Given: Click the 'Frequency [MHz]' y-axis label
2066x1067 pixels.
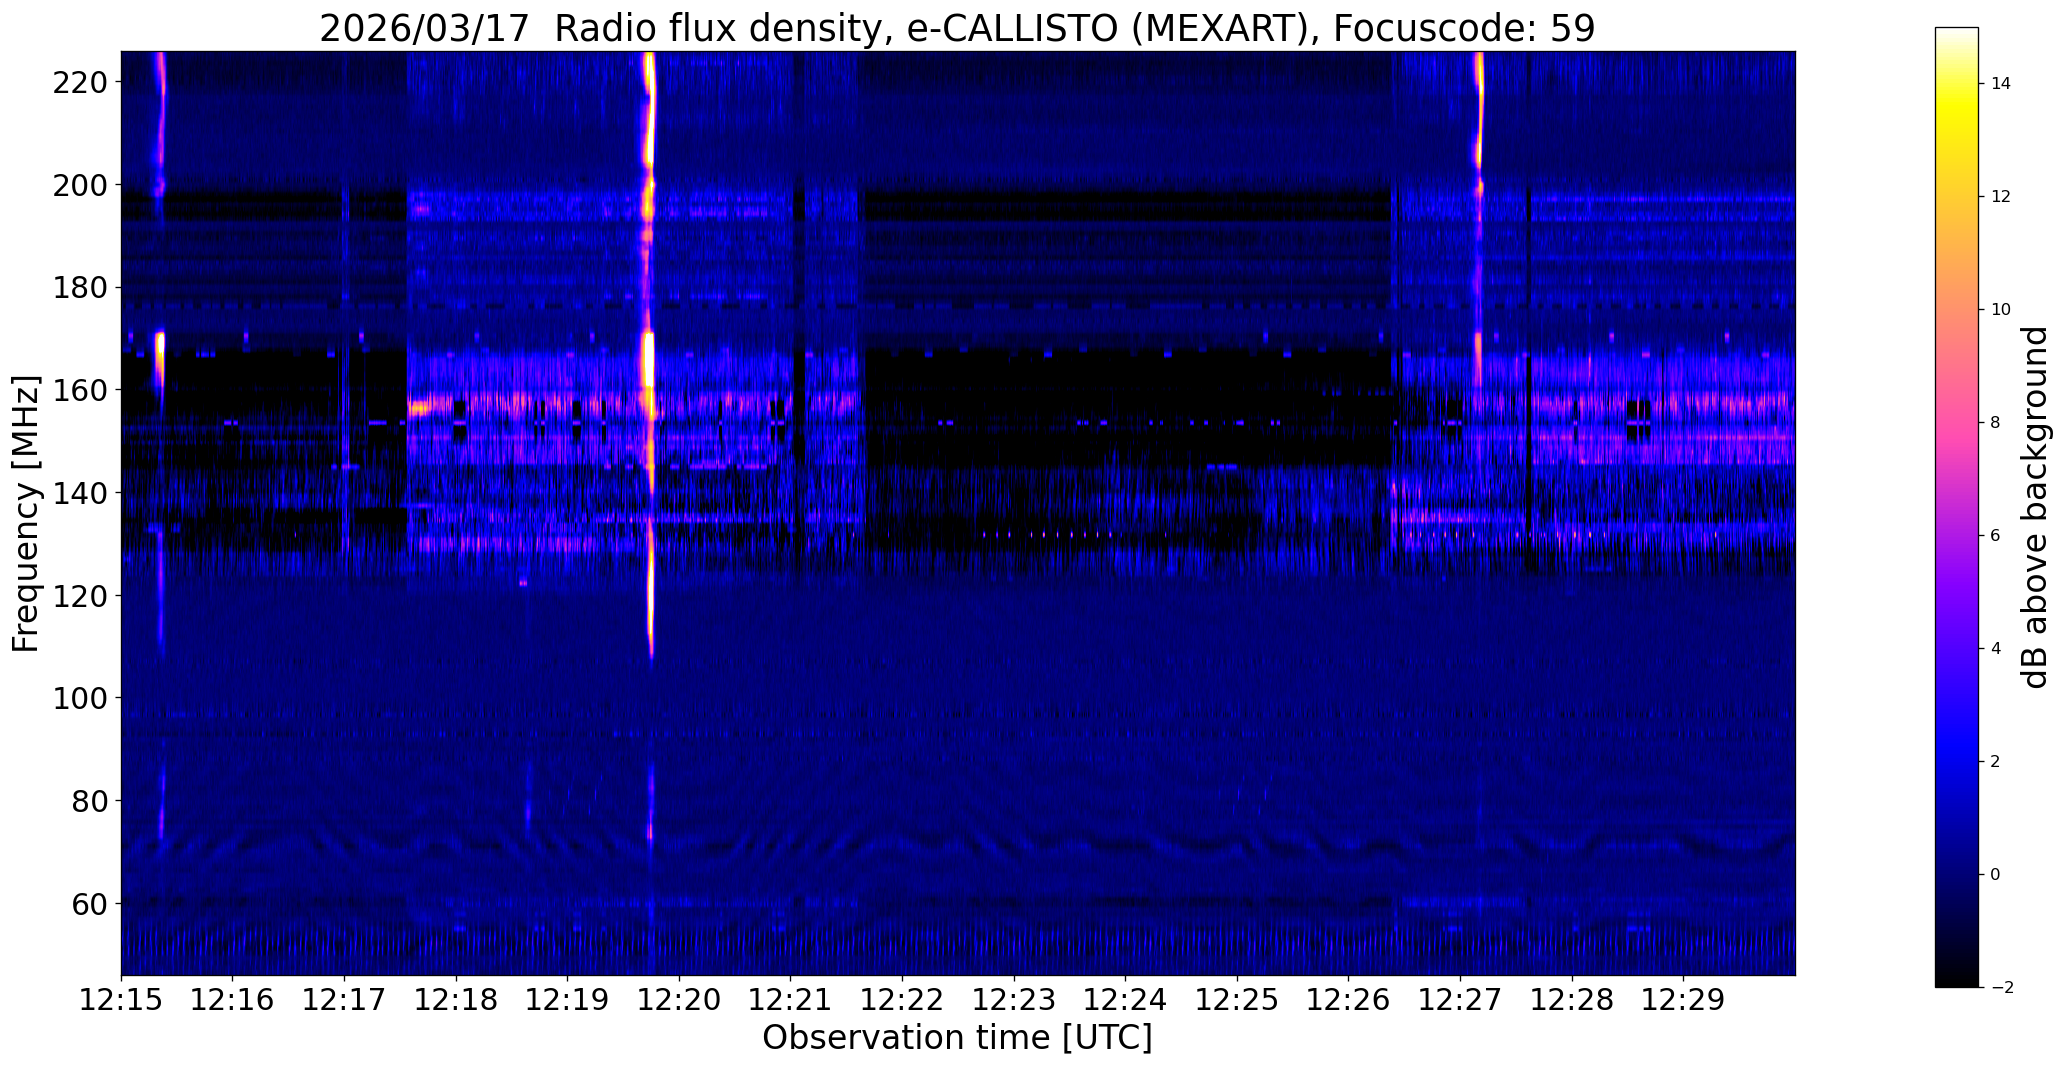Looking at the screenshot, I should (x=26, y=514).
